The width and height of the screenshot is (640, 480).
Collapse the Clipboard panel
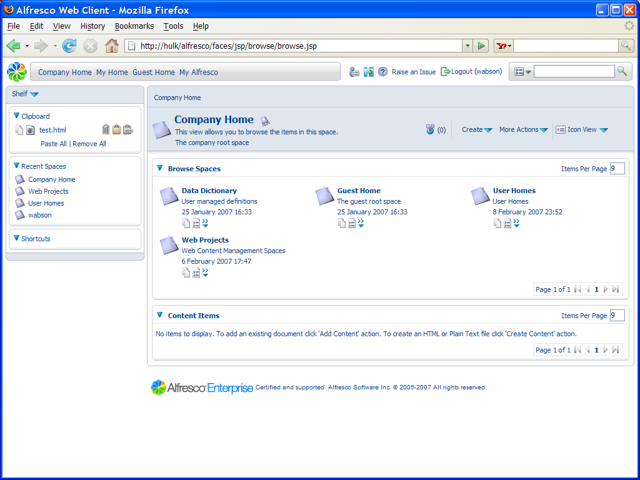tap(16, 116)
